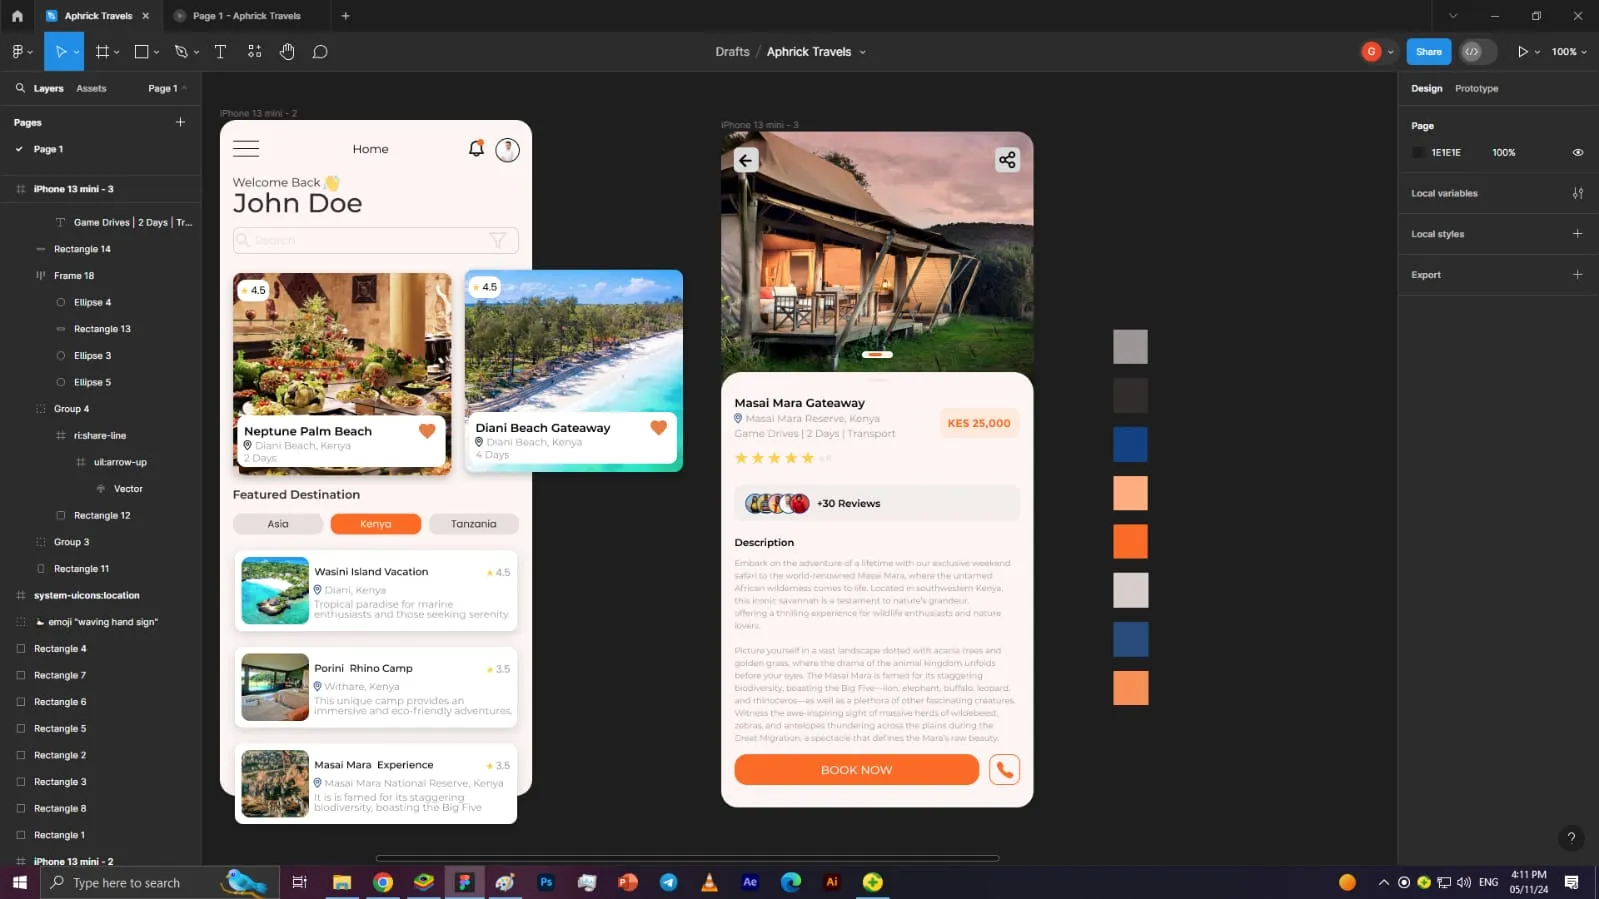Click the Figma main menu icon

[18, 52]
